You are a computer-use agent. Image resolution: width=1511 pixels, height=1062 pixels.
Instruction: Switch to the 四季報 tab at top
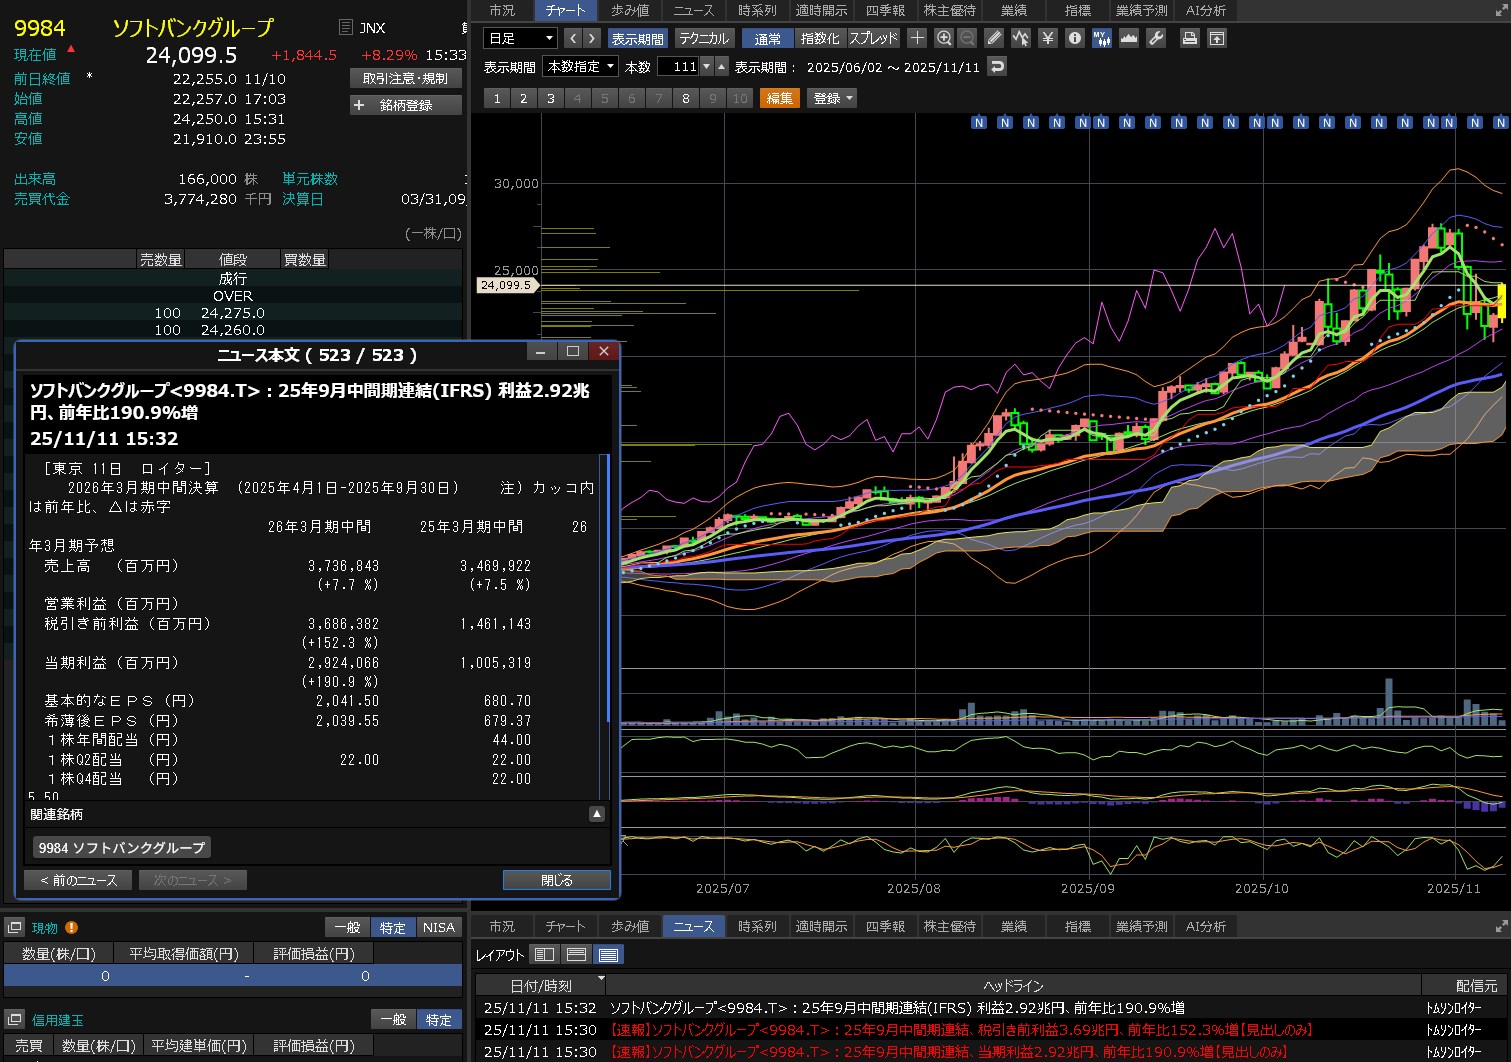[x=885, y=10]
